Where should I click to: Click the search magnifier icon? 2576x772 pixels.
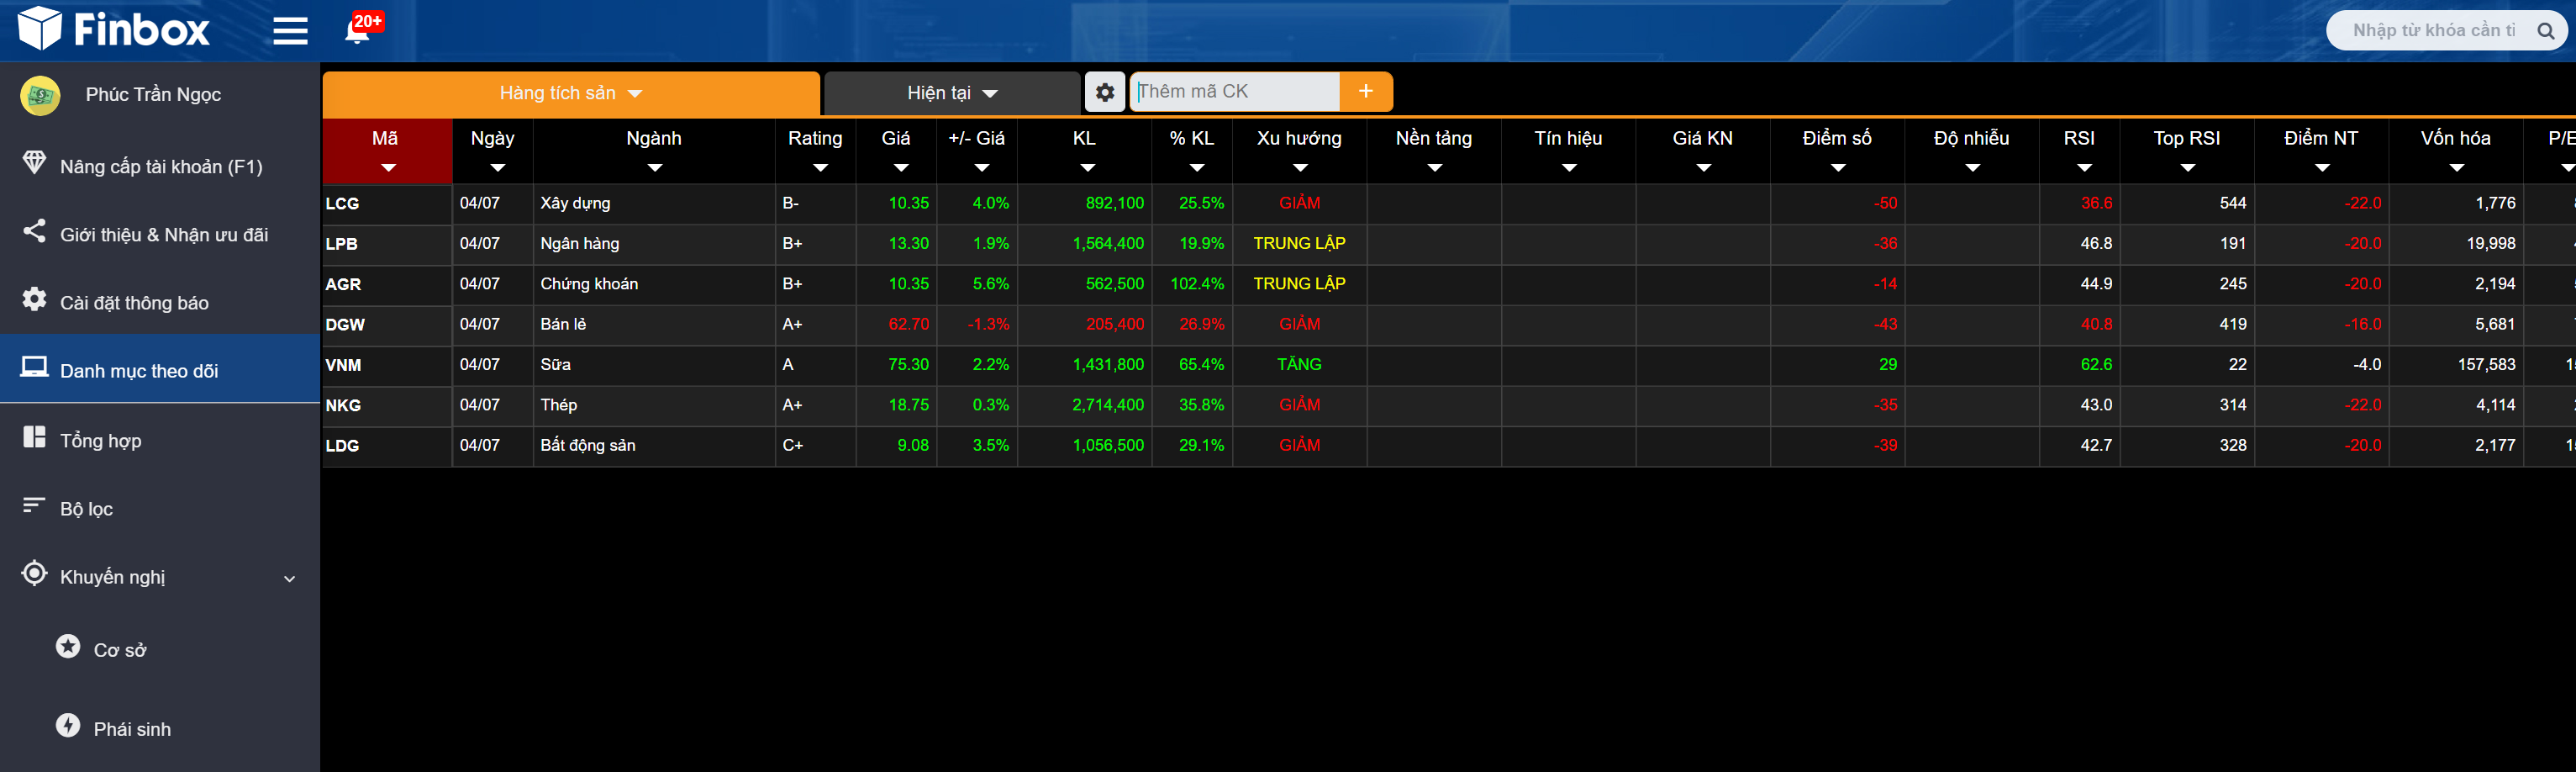click(x=2545, y=31)
